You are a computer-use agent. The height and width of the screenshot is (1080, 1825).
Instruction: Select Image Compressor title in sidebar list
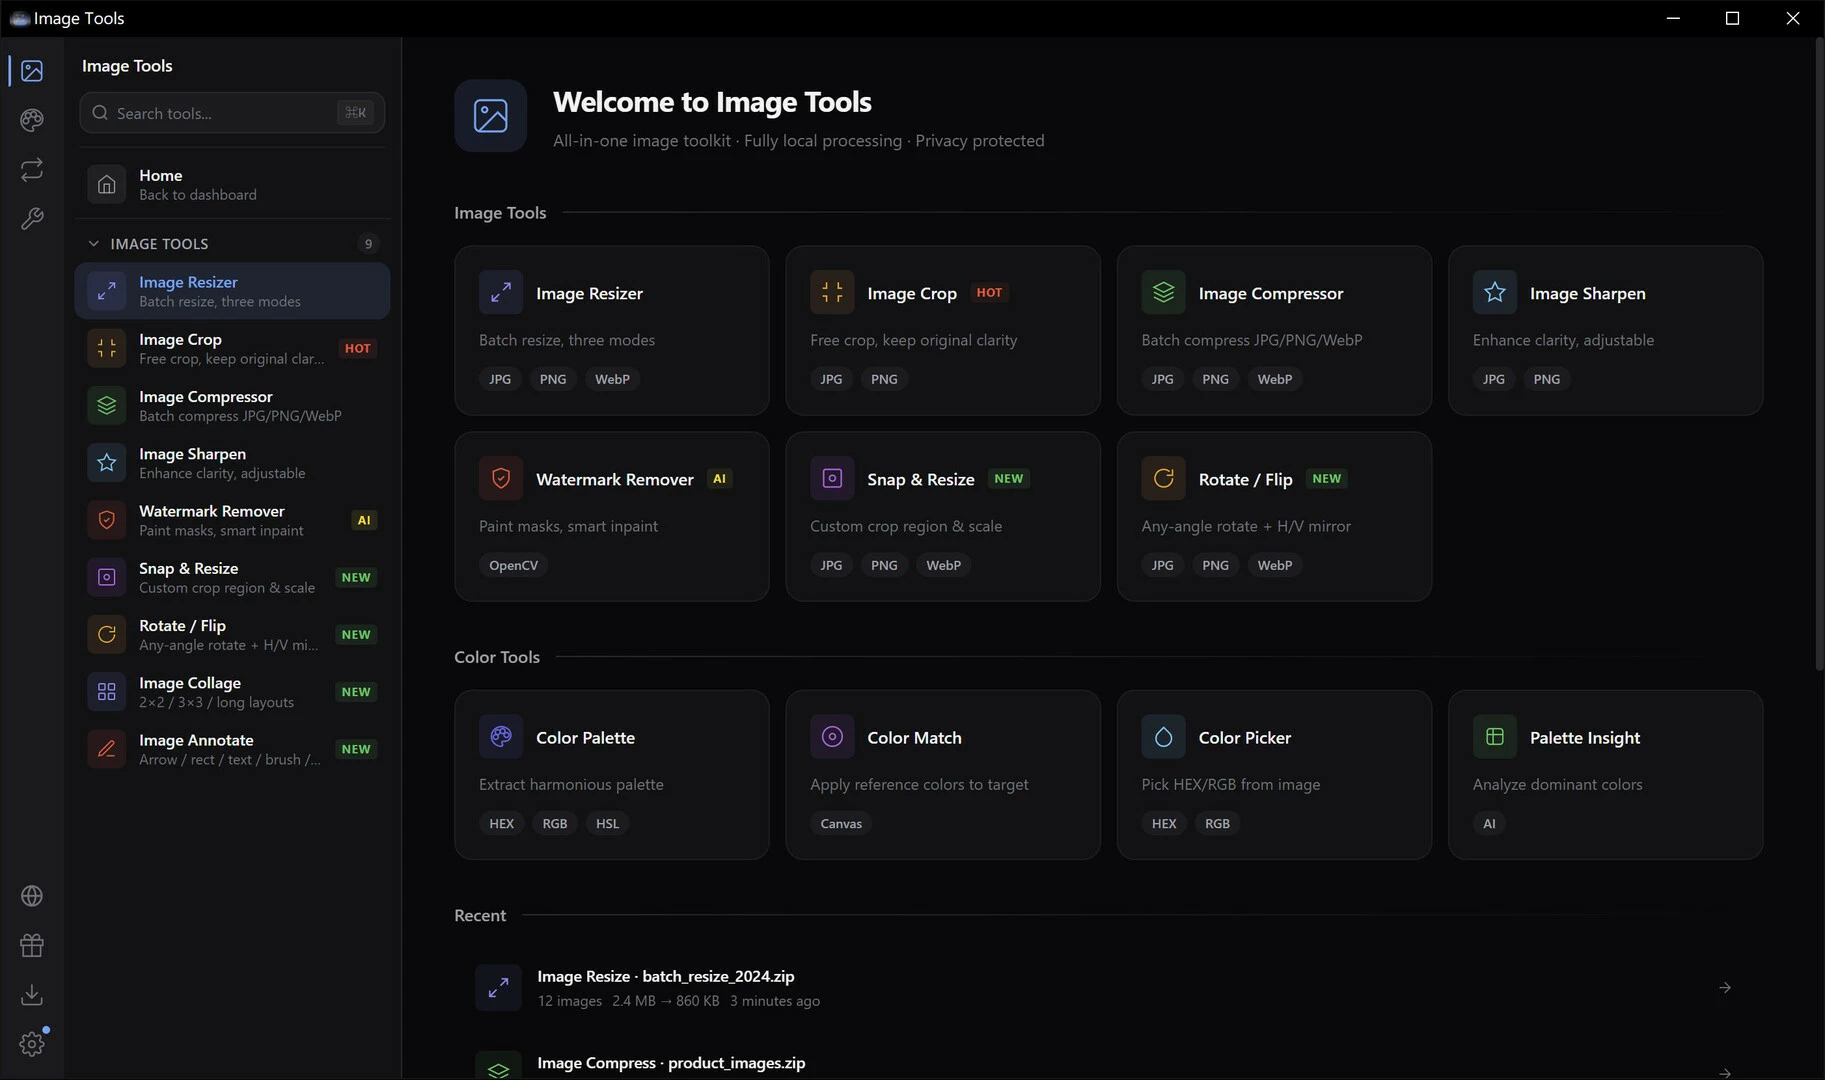206,397
